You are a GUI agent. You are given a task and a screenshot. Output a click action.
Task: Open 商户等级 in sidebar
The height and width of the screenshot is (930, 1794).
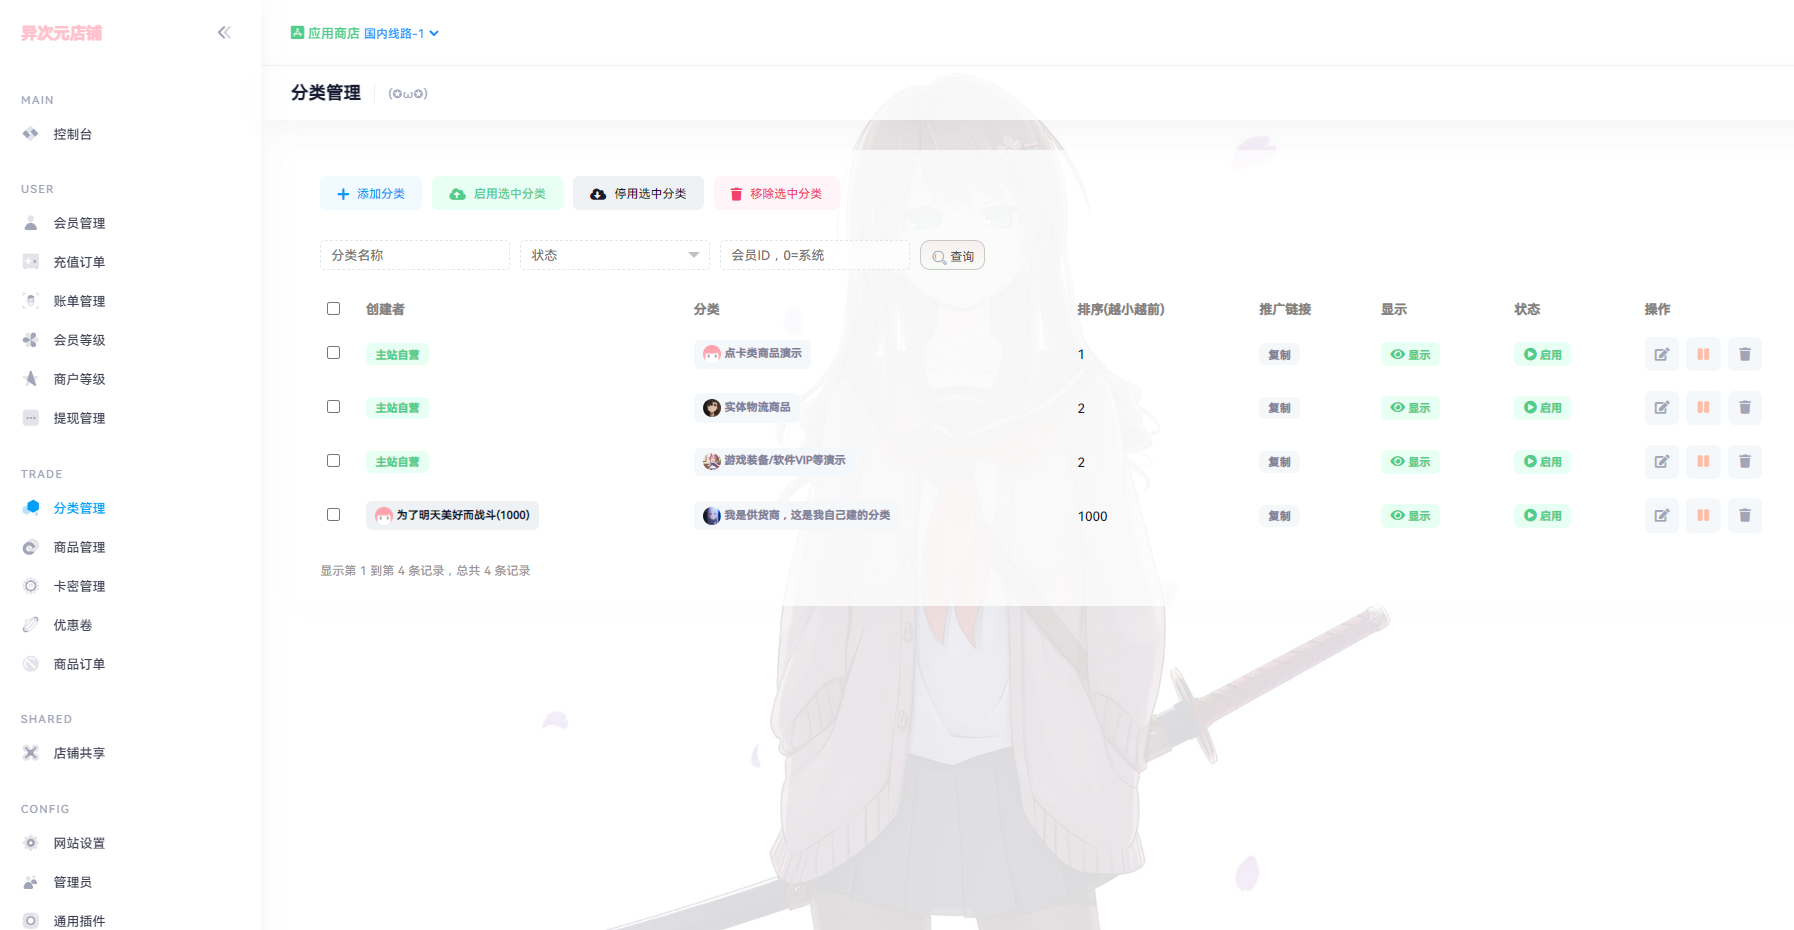click(x=79, y=379)
